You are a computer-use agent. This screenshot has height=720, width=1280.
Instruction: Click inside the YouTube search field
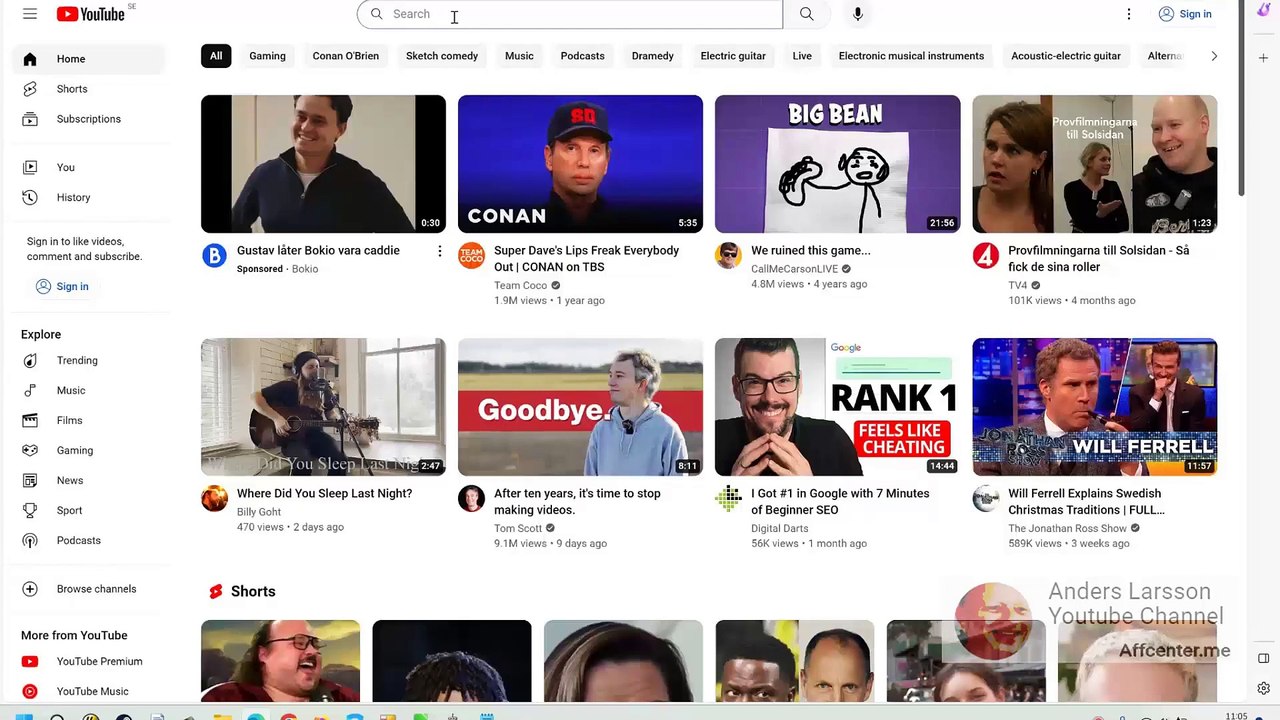[570, 14]
